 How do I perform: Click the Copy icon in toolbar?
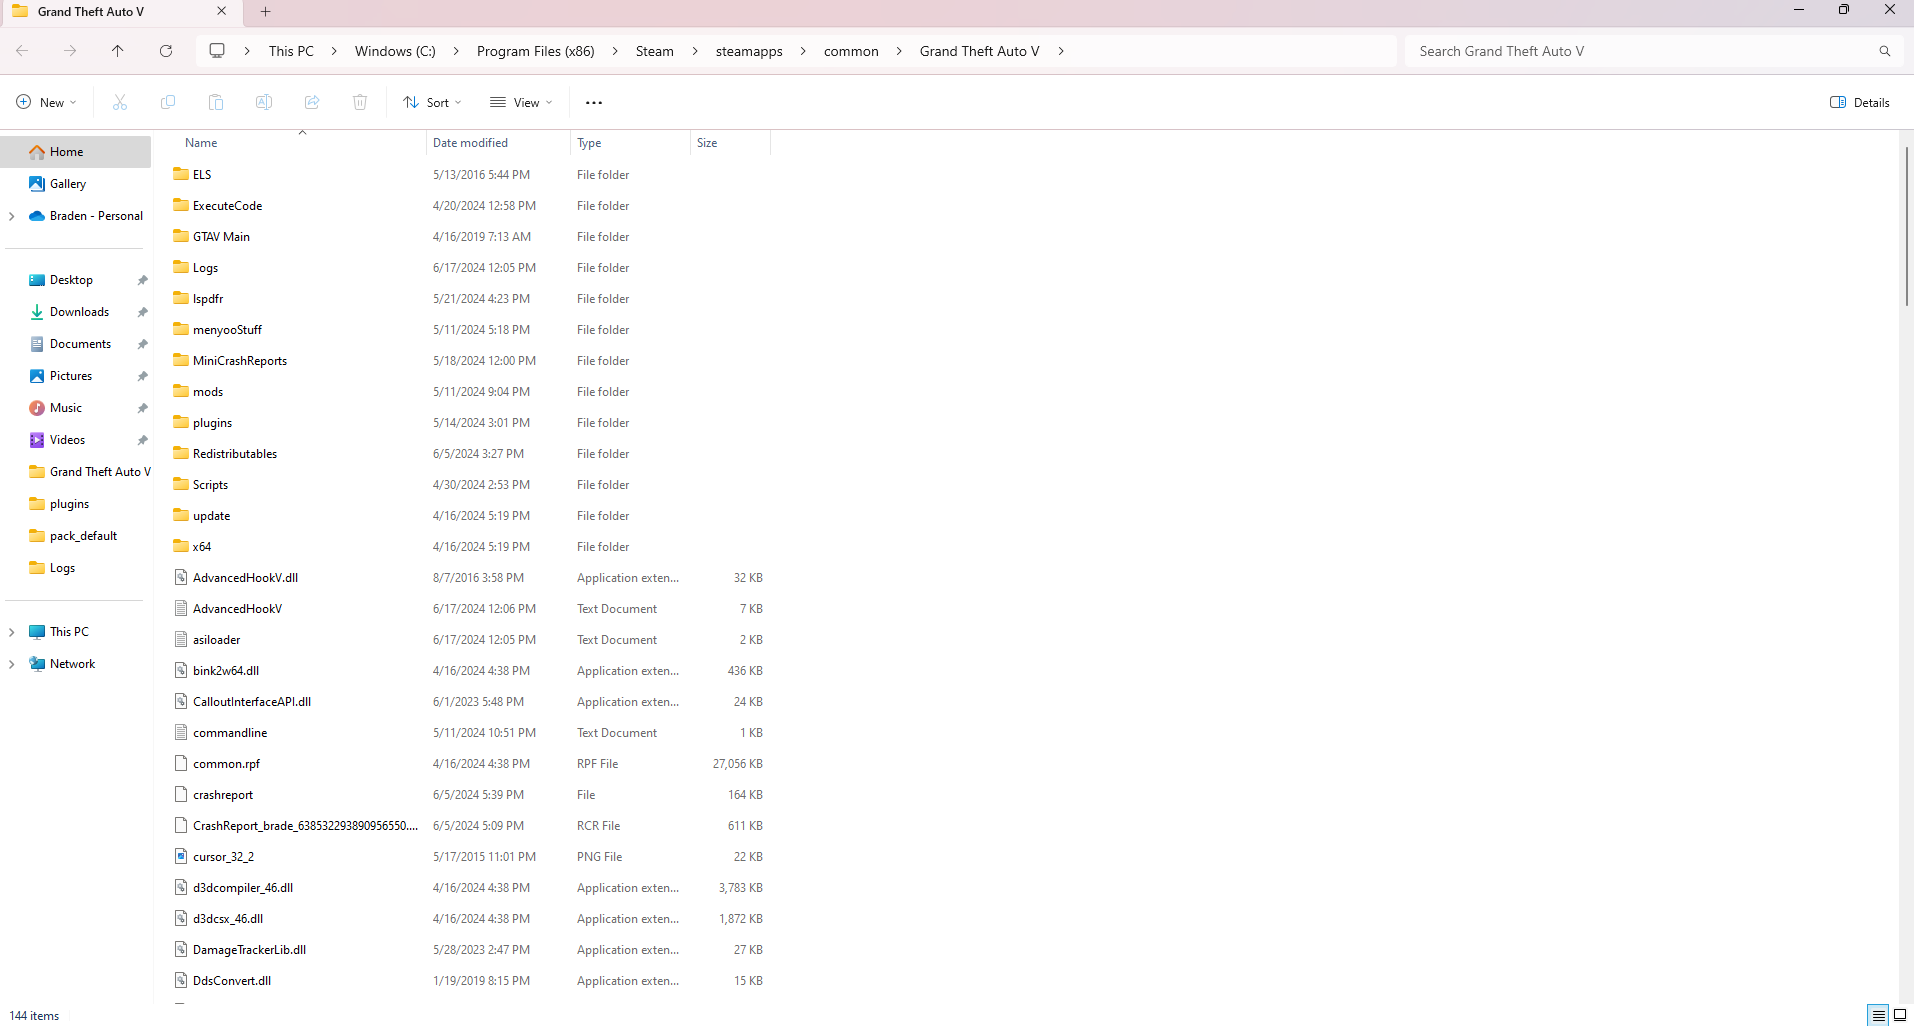pos(168,102)
